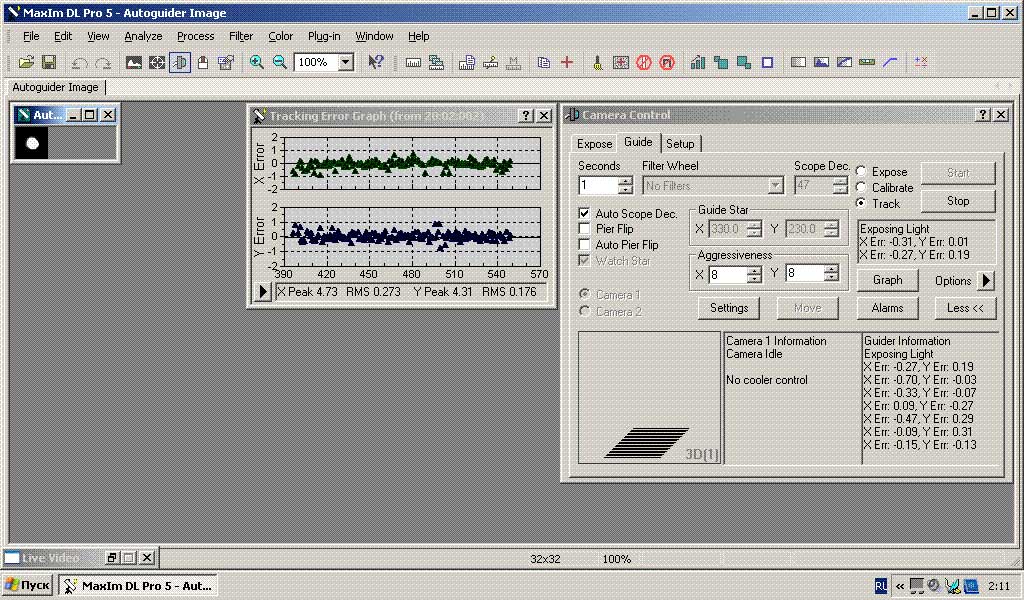This screenshot has width=1024, height=600.
Task: Open the zoom percentage dropdown
Action: pos(346,62)
